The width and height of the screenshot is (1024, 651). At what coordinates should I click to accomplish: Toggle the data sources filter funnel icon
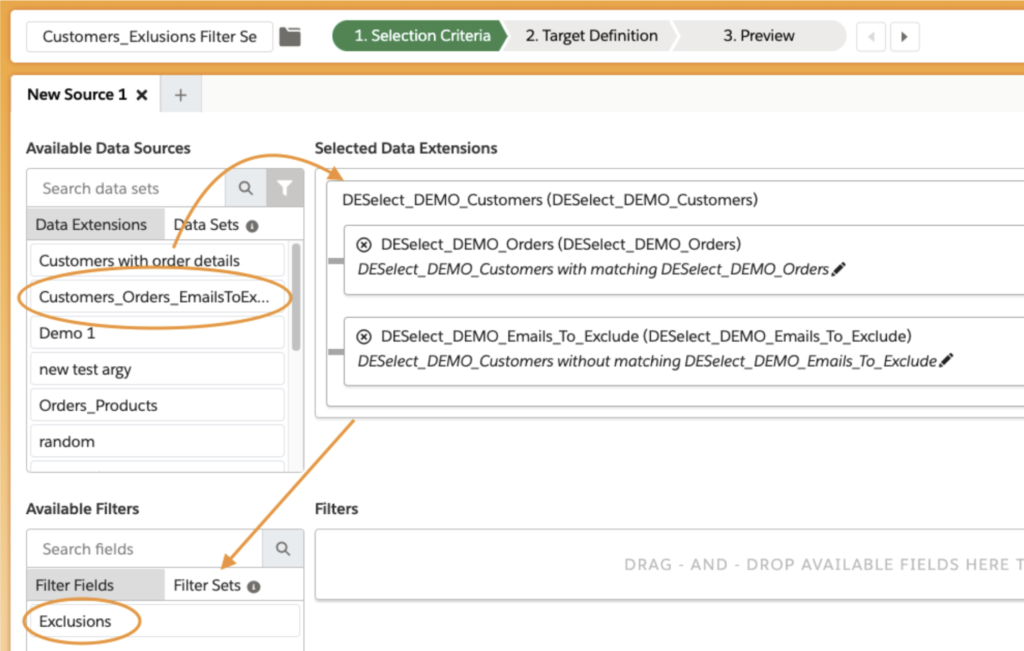point(285,188)
